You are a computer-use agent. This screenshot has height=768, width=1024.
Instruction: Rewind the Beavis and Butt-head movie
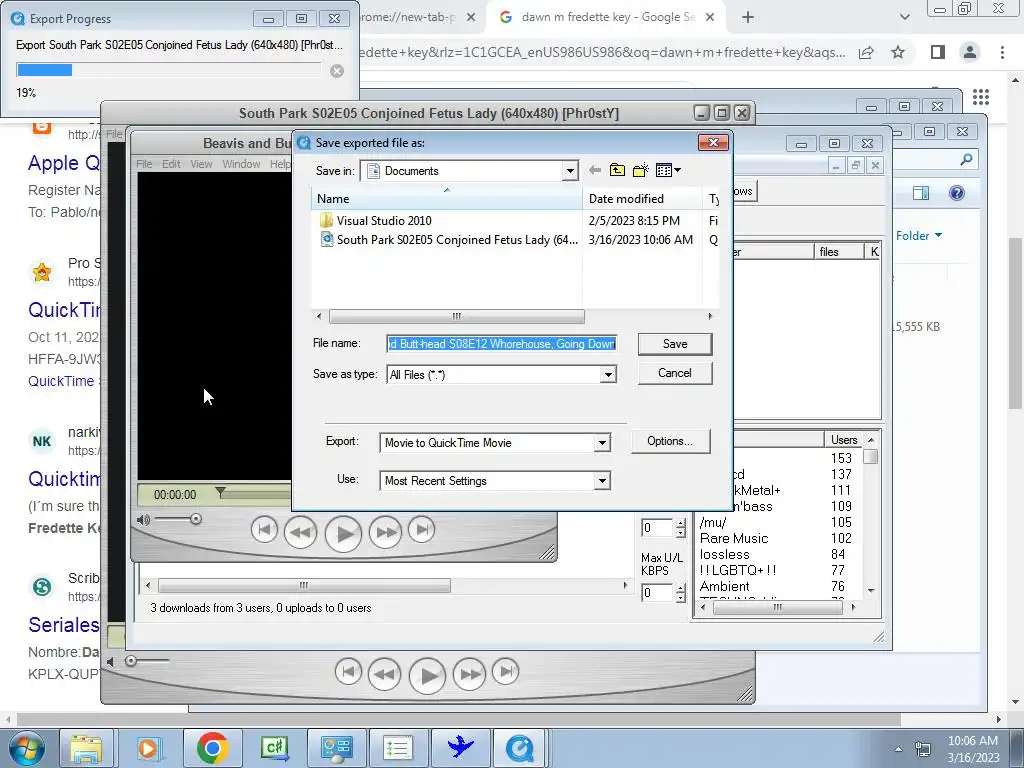(x=300, y=532)
